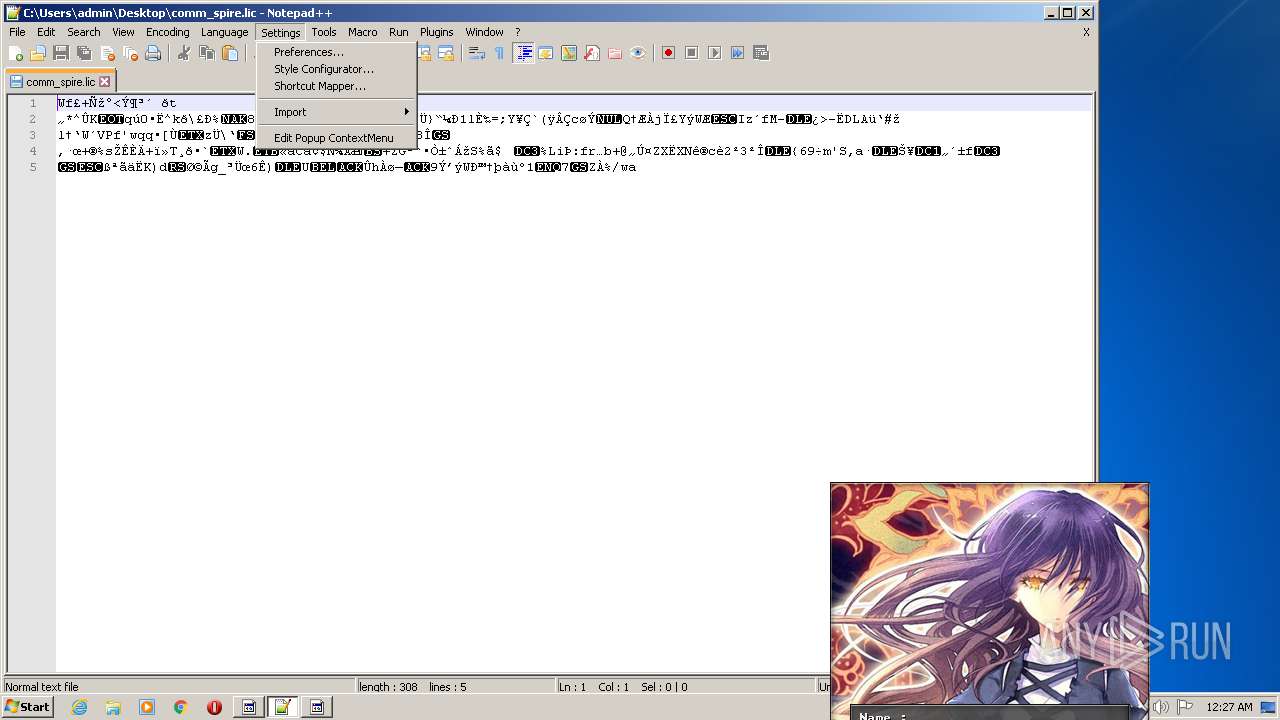
Task: Click the Save Current Recorded Macro icon
Action: [761, 53]
